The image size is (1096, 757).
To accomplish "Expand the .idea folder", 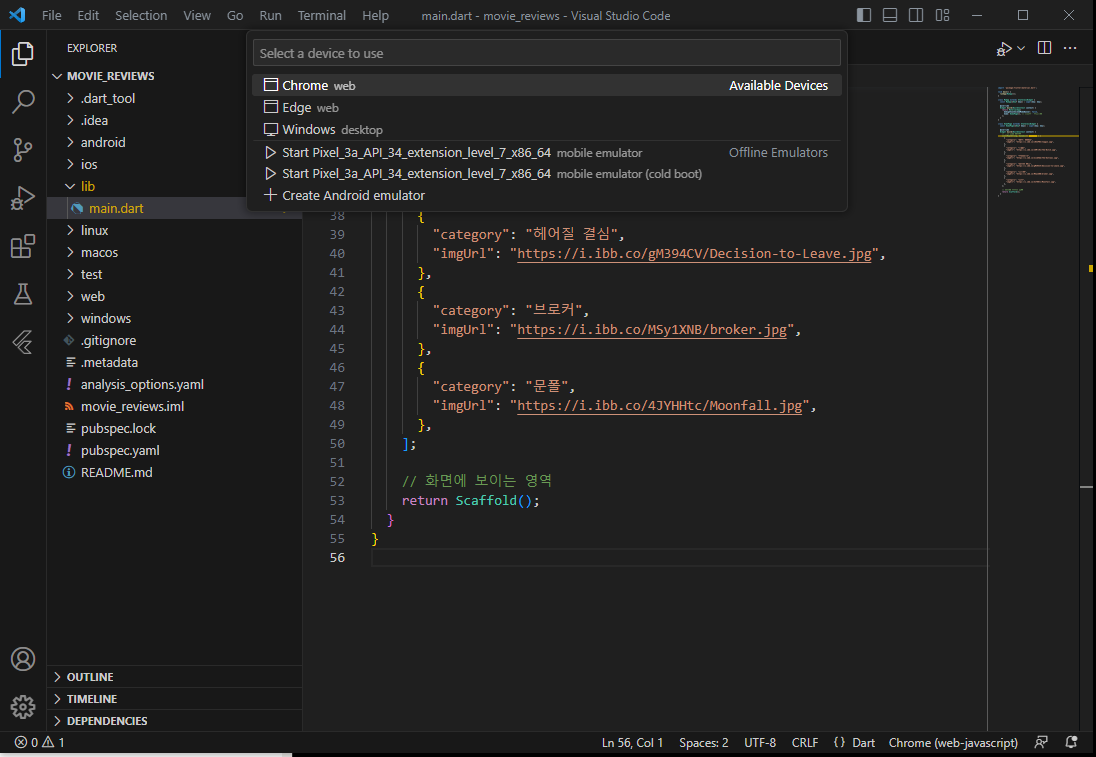I will tap(175, 120).
